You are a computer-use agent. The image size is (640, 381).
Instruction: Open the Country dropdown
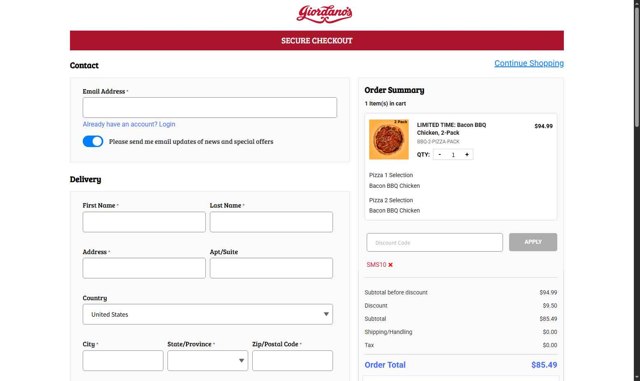(207, 314)
